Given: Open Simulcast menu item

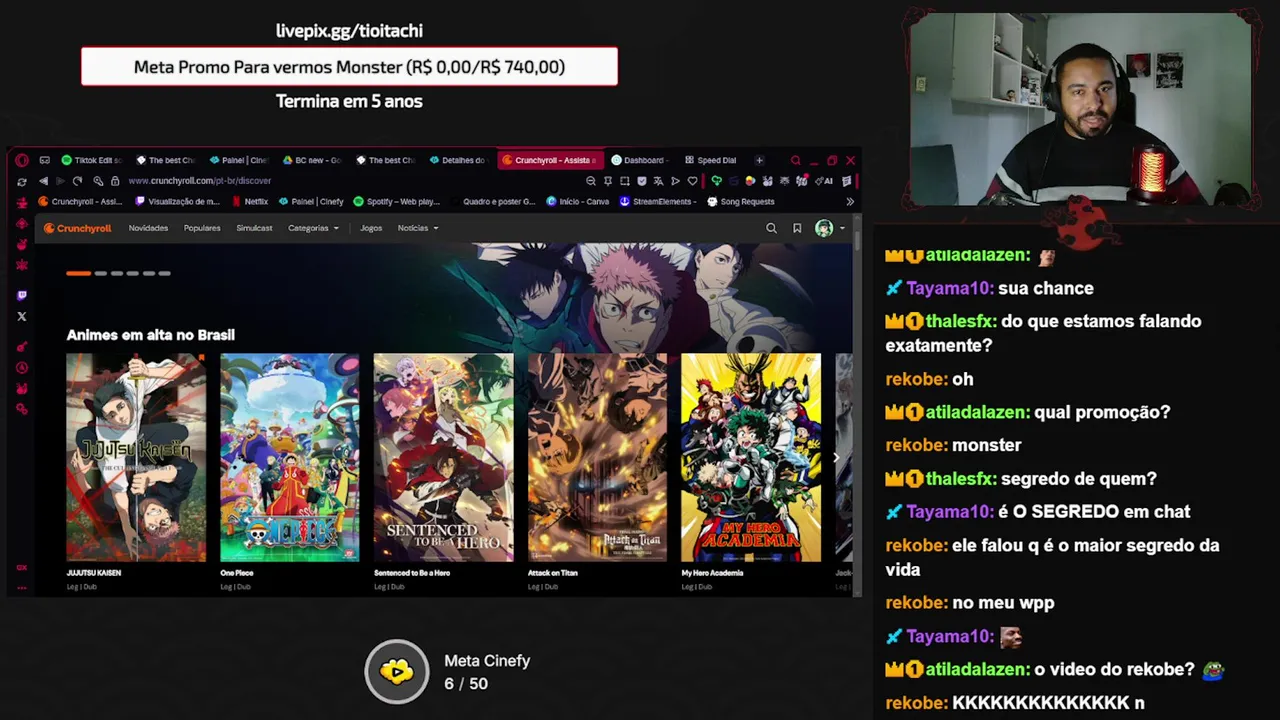Looking at the screenshot, I should [254, 228].
